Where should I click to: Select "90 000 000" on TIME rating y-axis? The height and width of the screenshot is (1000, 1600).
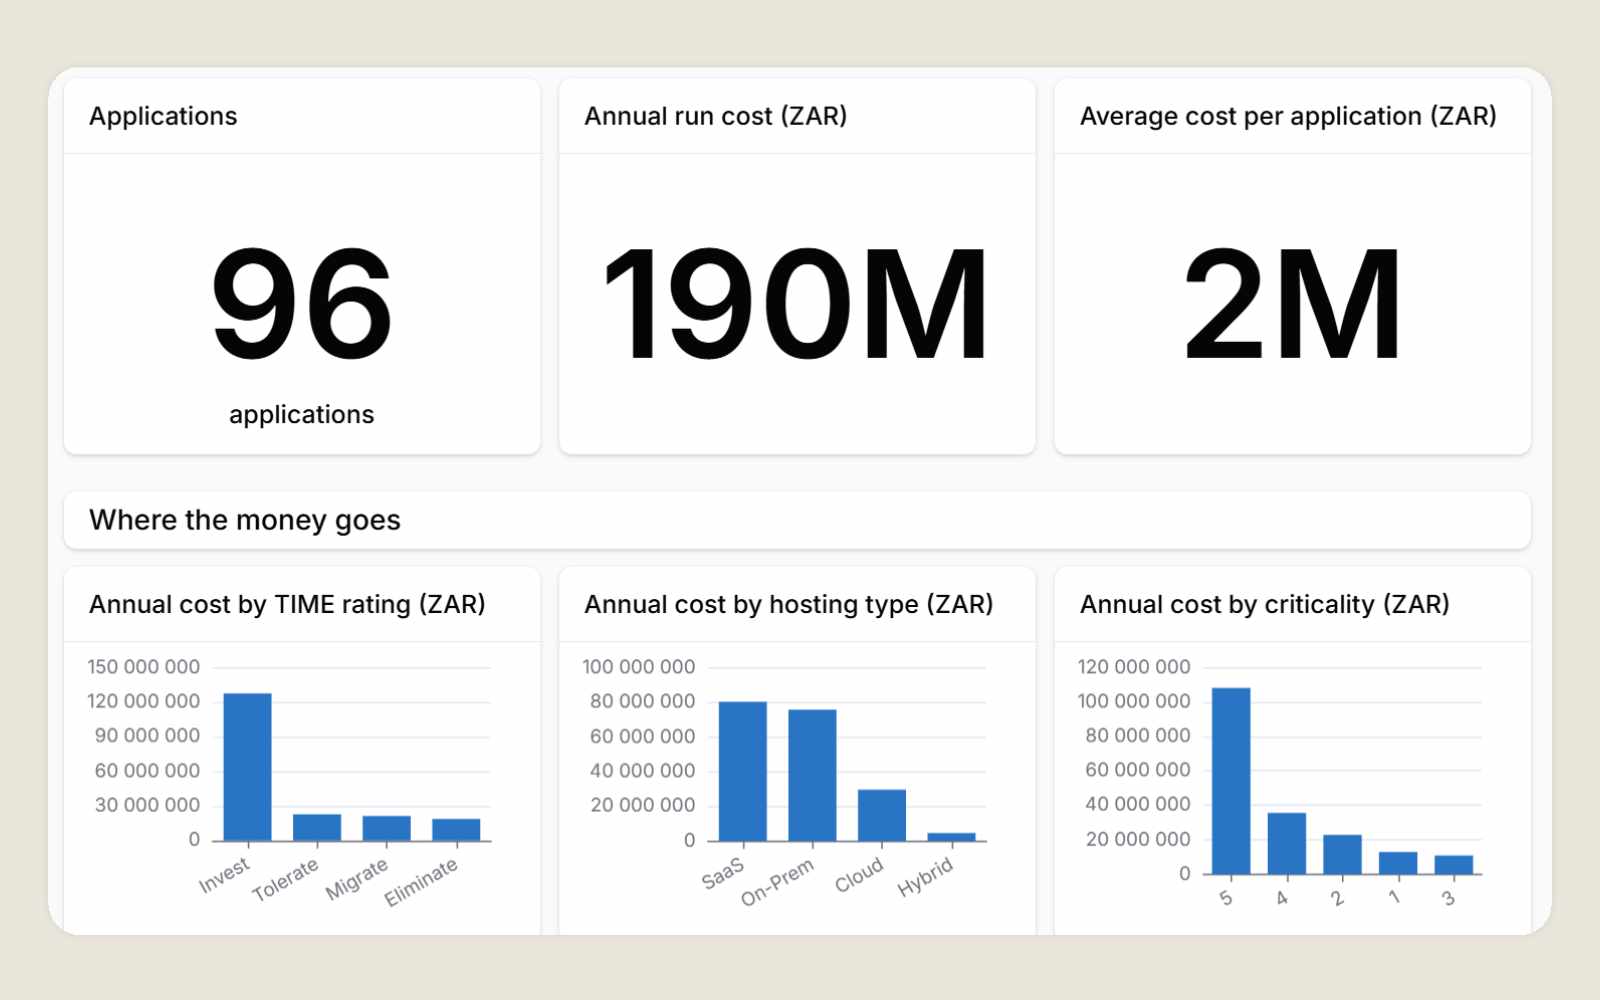(x=148, y=736)
